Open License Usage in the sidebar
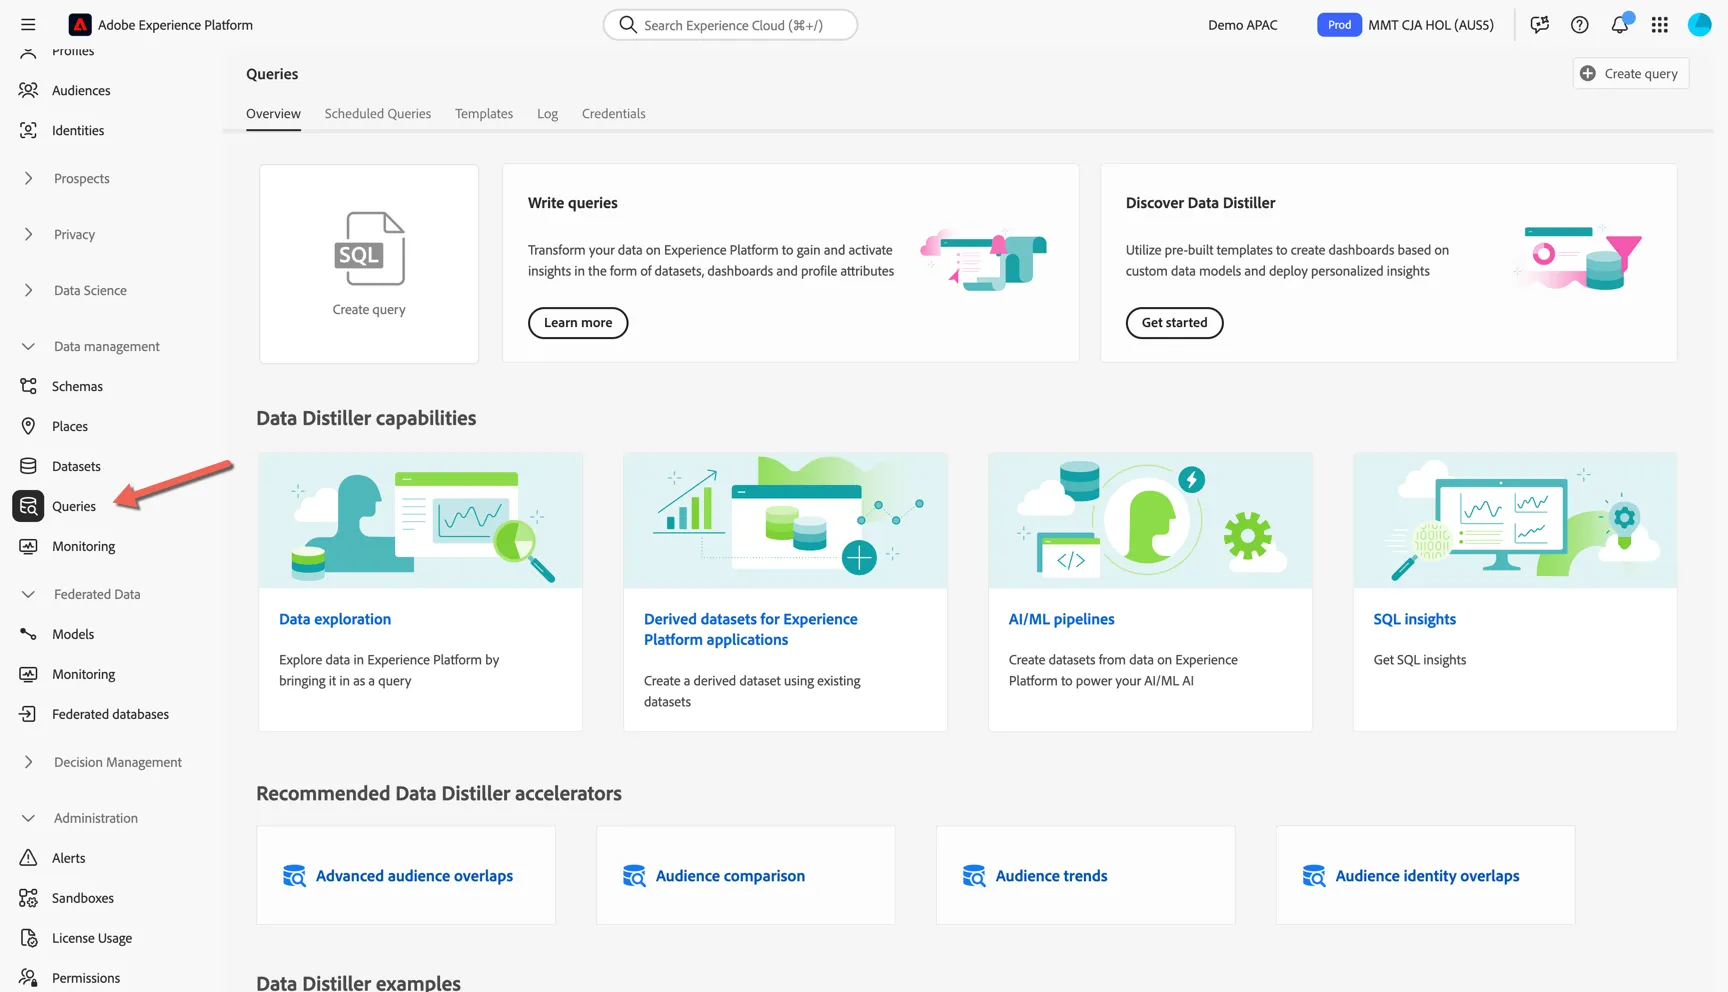Screen dimensions: 1728x992 [x=92, y=938]
